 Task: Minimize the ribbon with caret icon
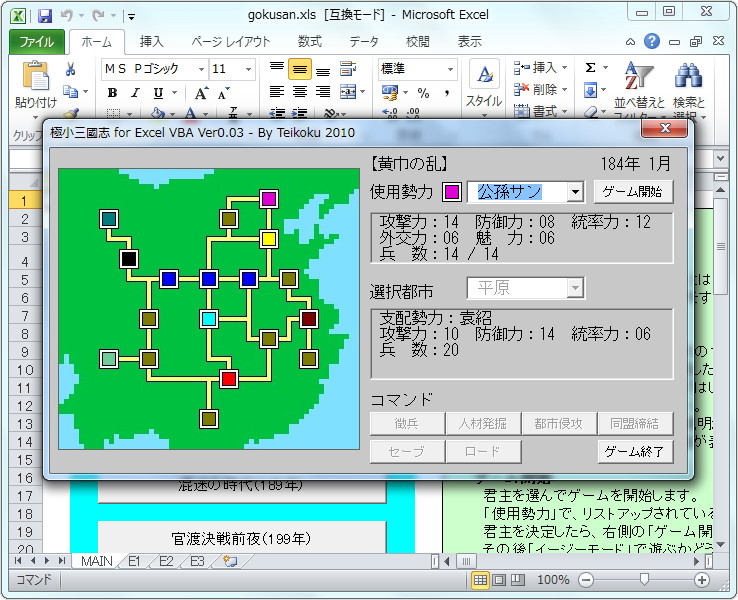630,42
